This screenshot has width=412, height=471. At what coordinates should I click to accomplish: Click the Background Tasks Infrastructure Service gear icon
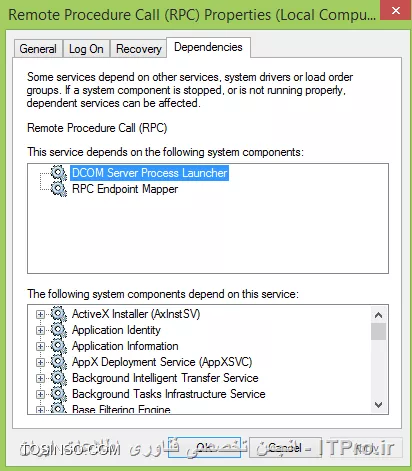(x=59, y=394)
